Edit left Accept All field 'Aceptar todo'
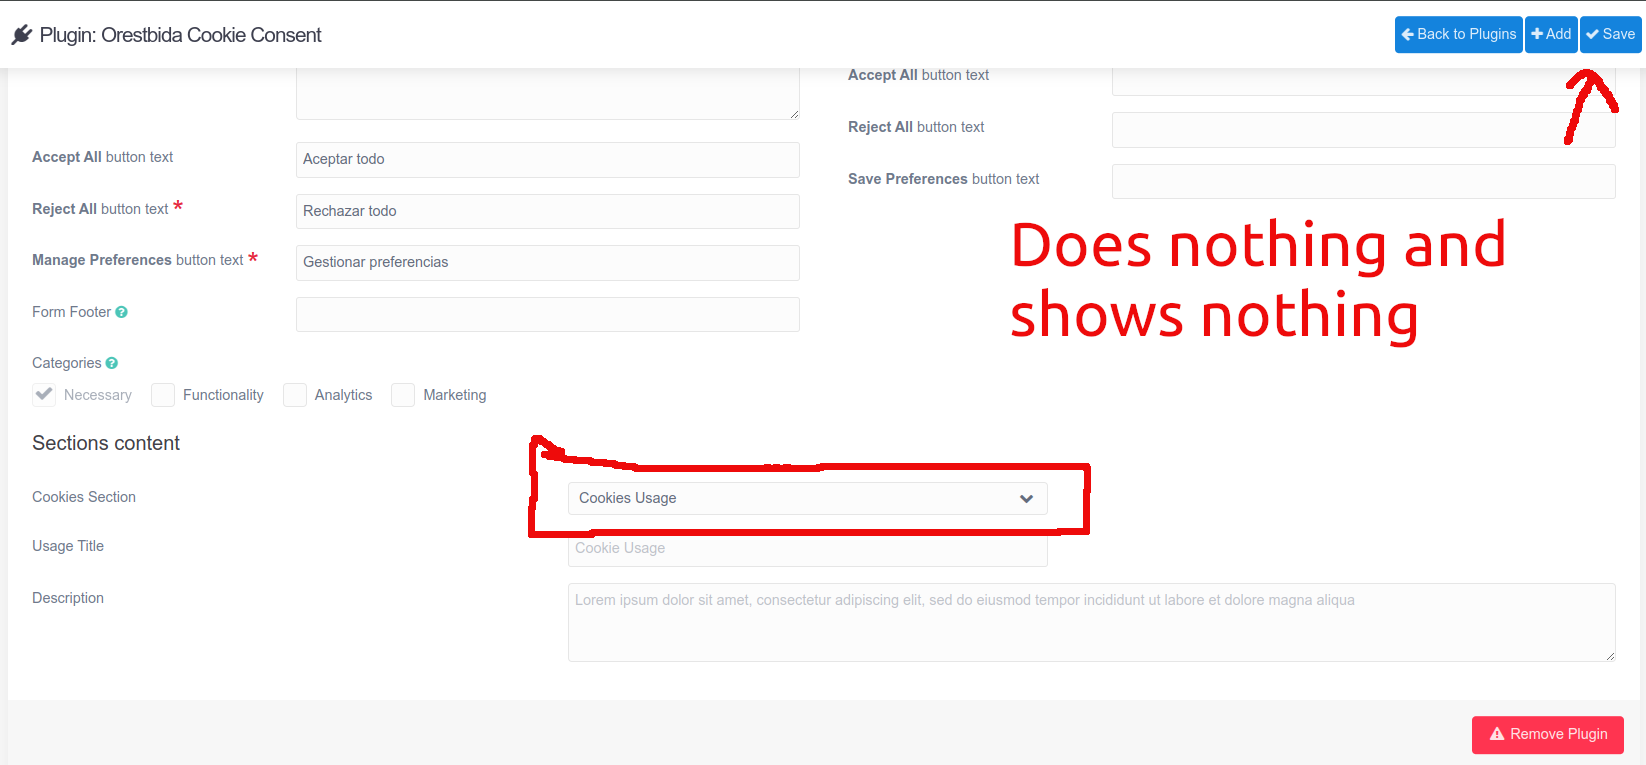1646x765 pixels. click(x=548, y=159)
